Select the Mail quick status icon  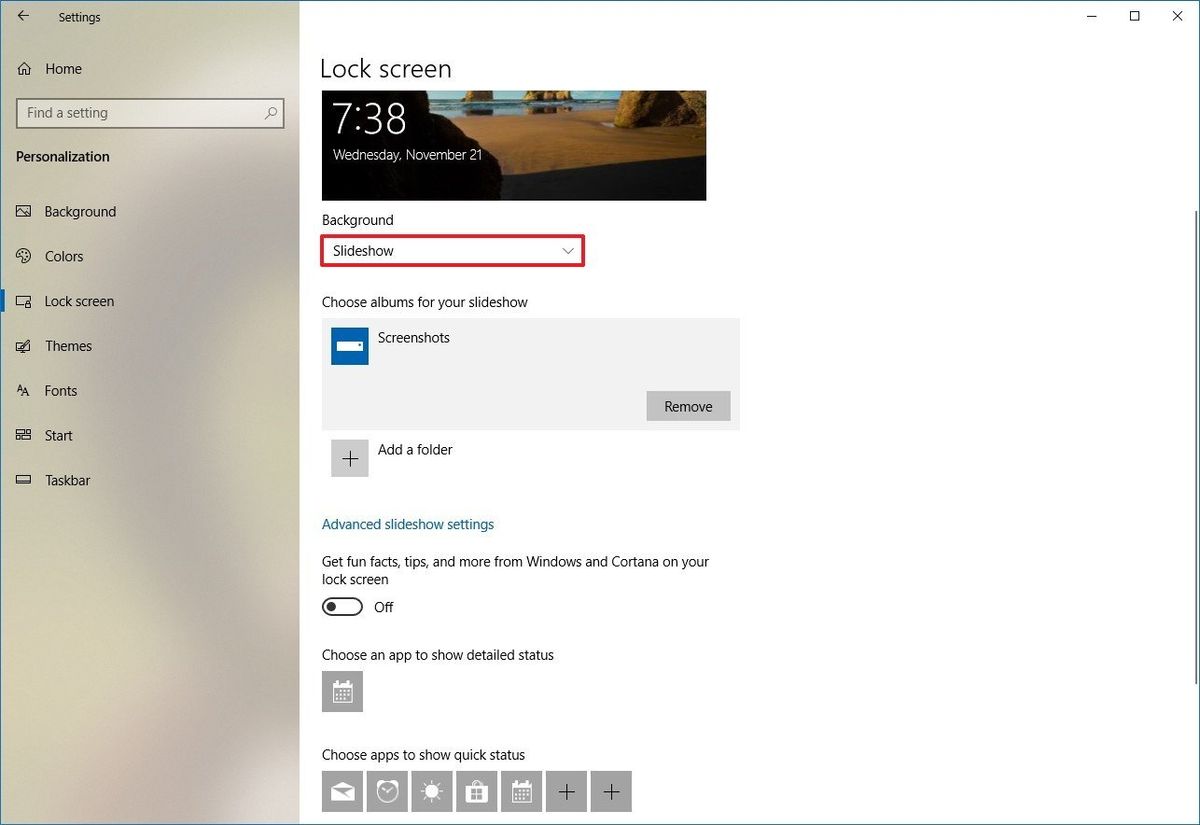[342, 791]
